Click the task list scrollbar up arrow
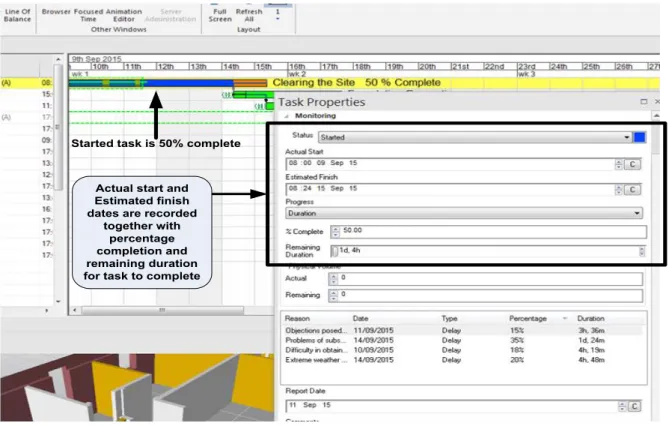 58,59
